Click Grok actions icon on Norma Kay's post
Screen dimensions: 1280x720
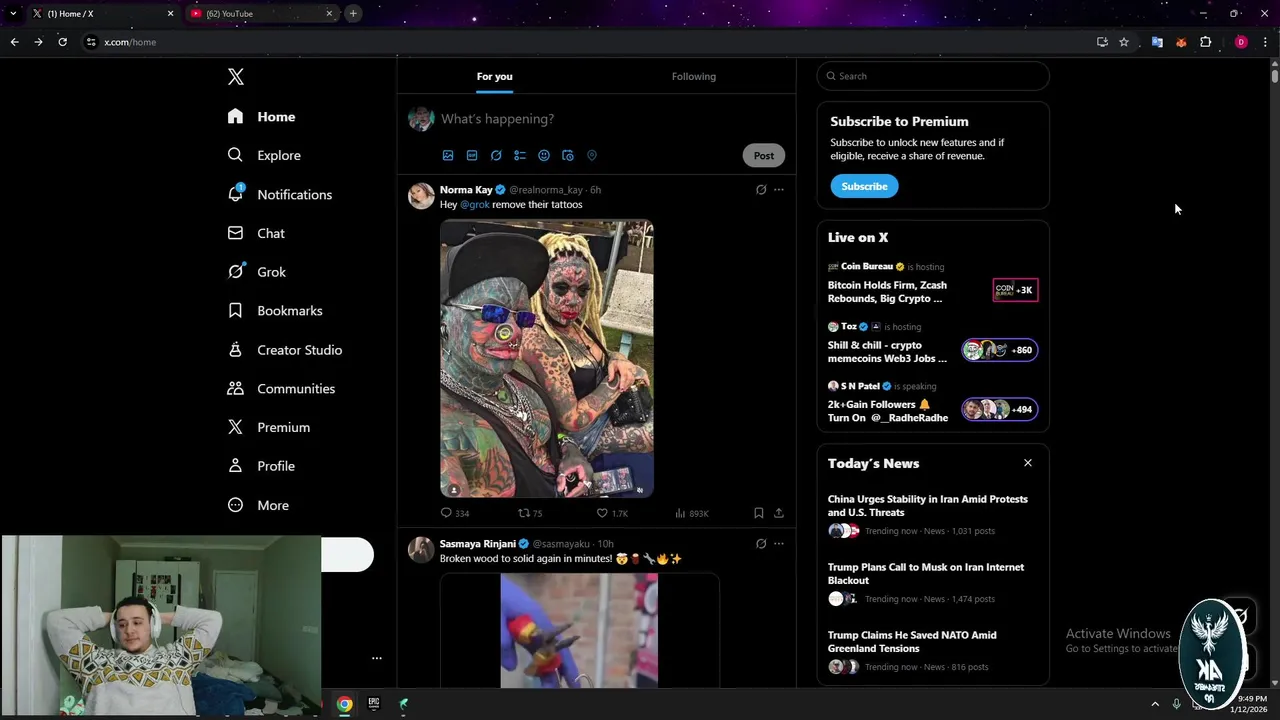pos(761,189)
